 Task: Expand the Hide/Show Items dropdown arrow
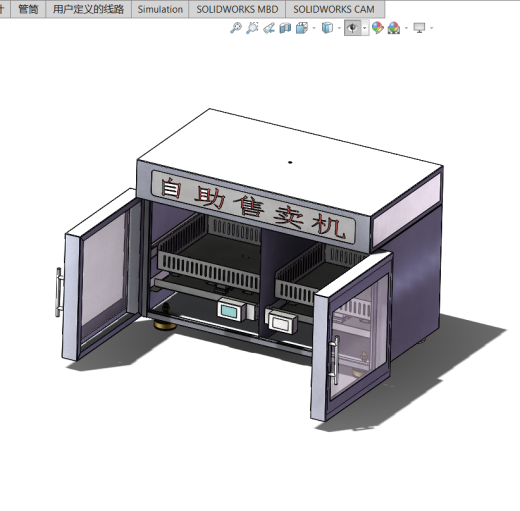point(365,28)
